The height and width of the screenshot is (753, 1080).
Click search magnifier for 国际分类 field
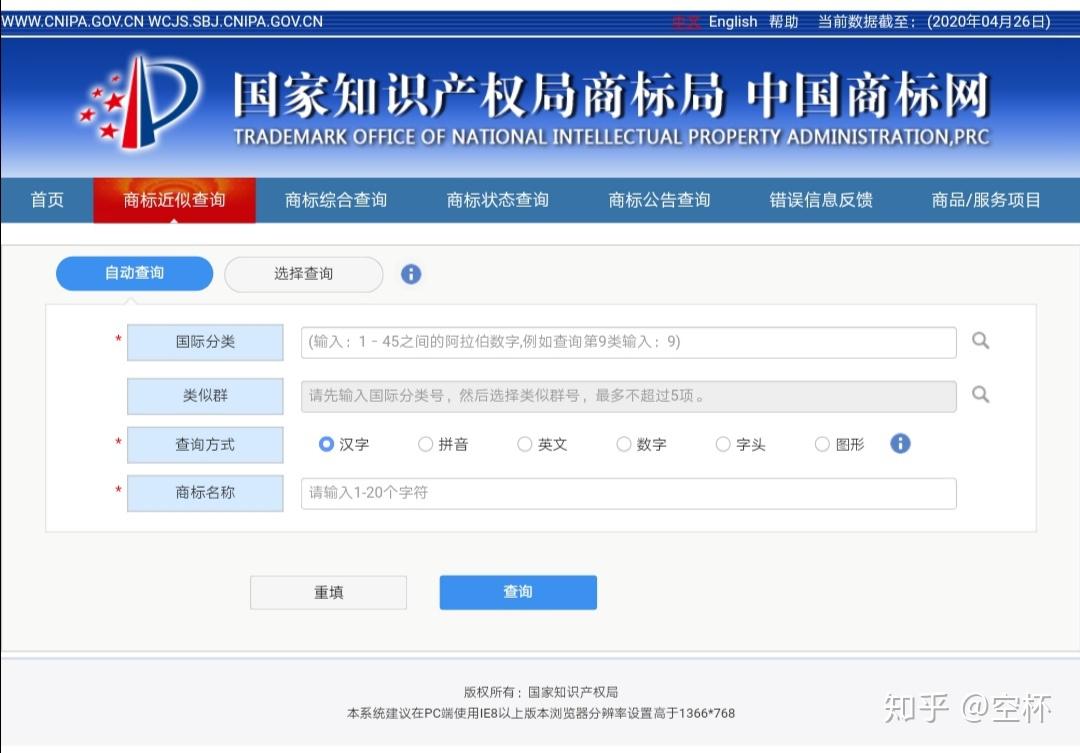coord(980,340)
